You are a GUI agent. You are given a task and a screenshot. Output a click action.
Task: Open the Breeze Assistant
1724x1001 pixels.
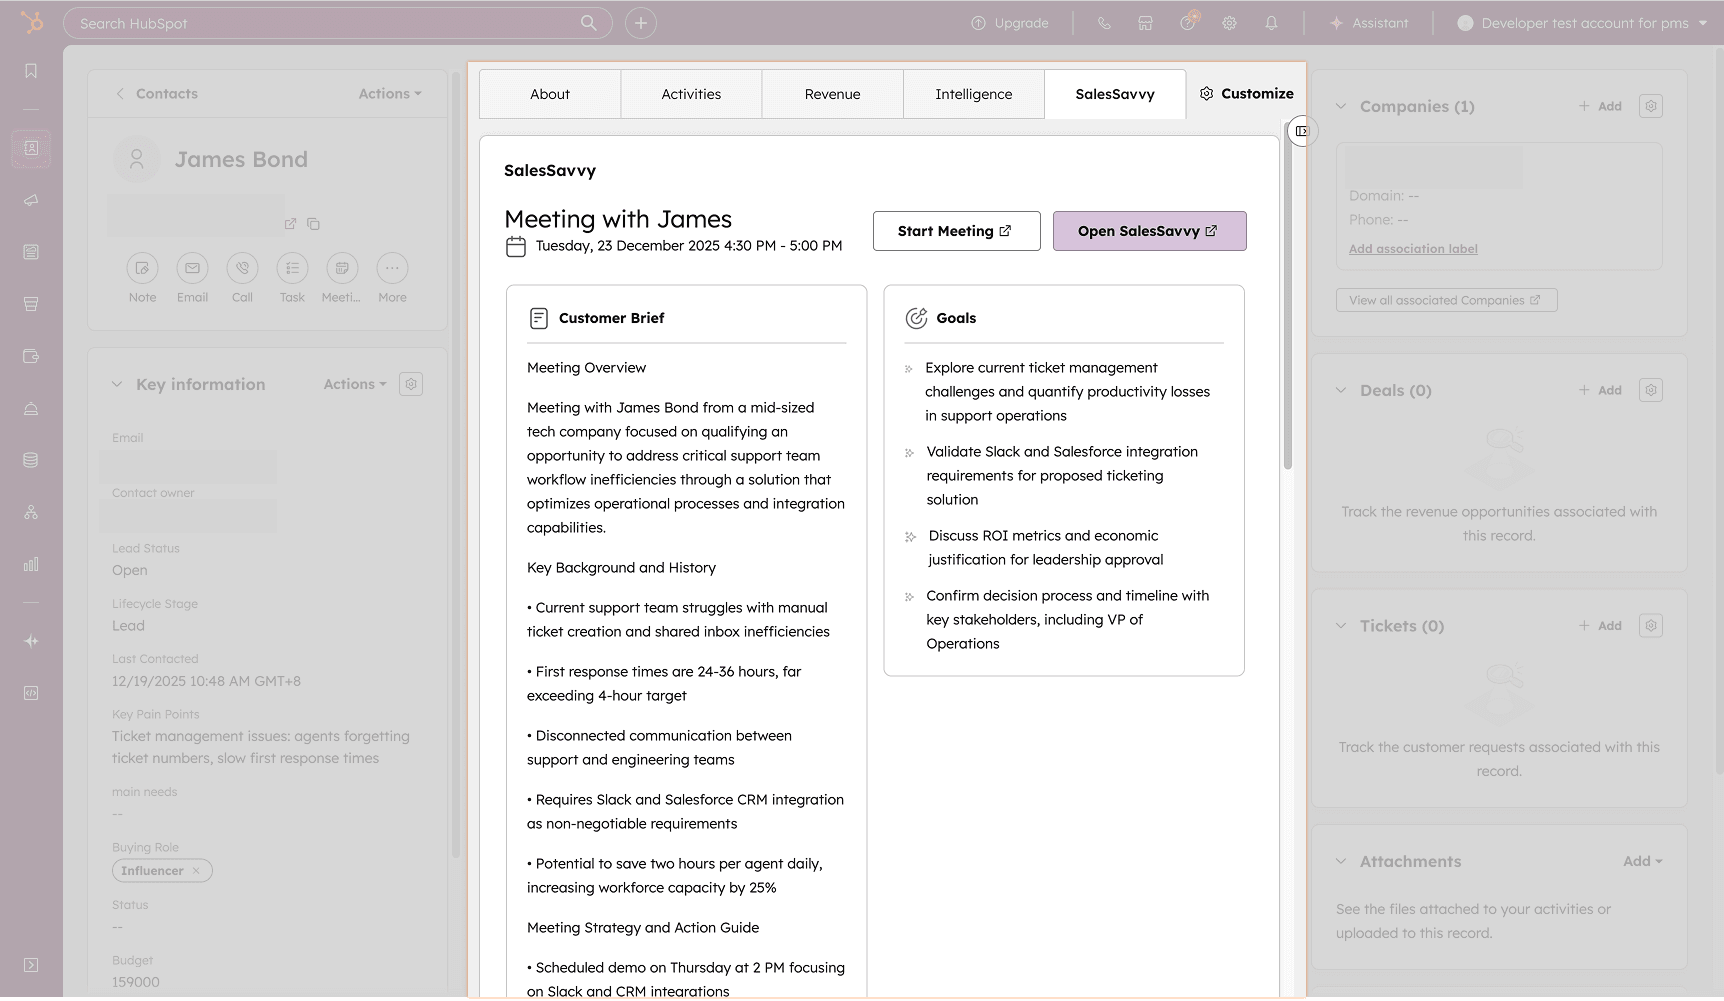(1368, 23)
